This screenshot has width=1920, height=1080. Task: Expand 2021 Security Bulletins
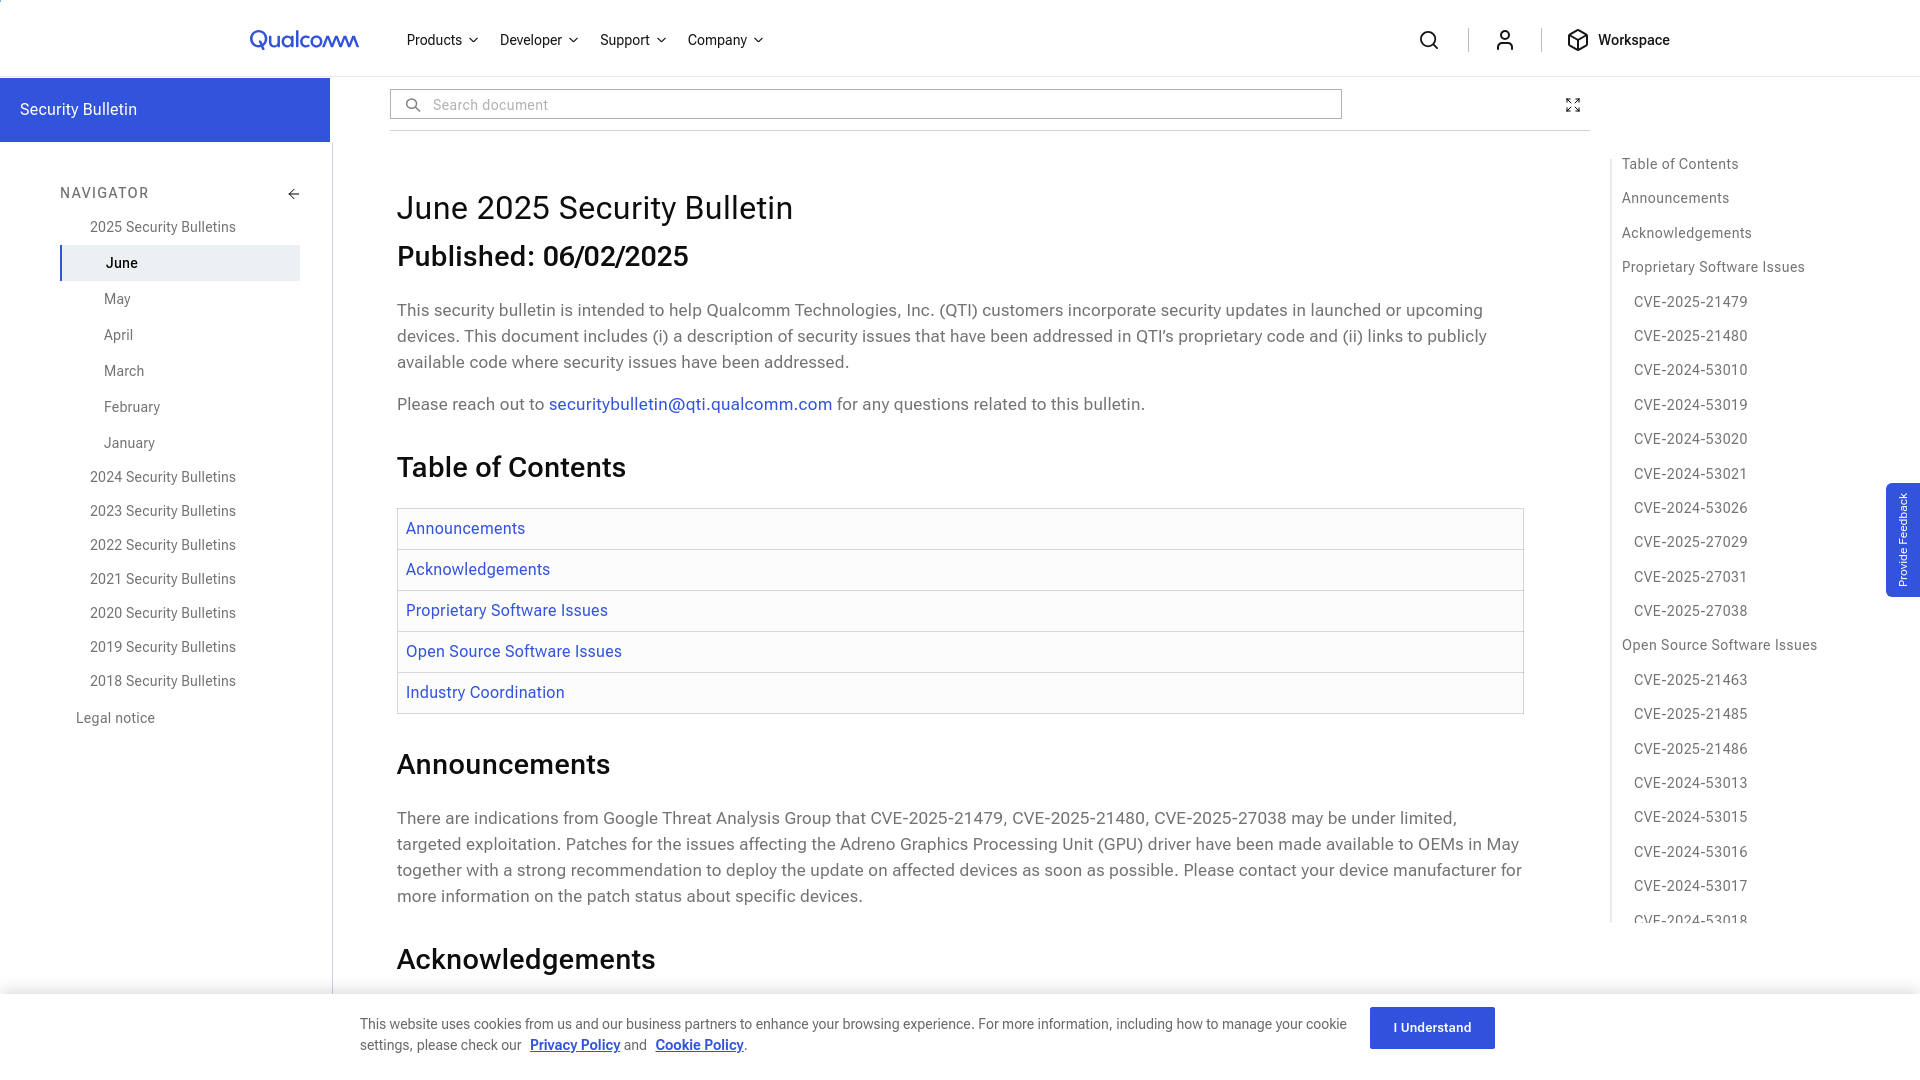tap(163, 579)
